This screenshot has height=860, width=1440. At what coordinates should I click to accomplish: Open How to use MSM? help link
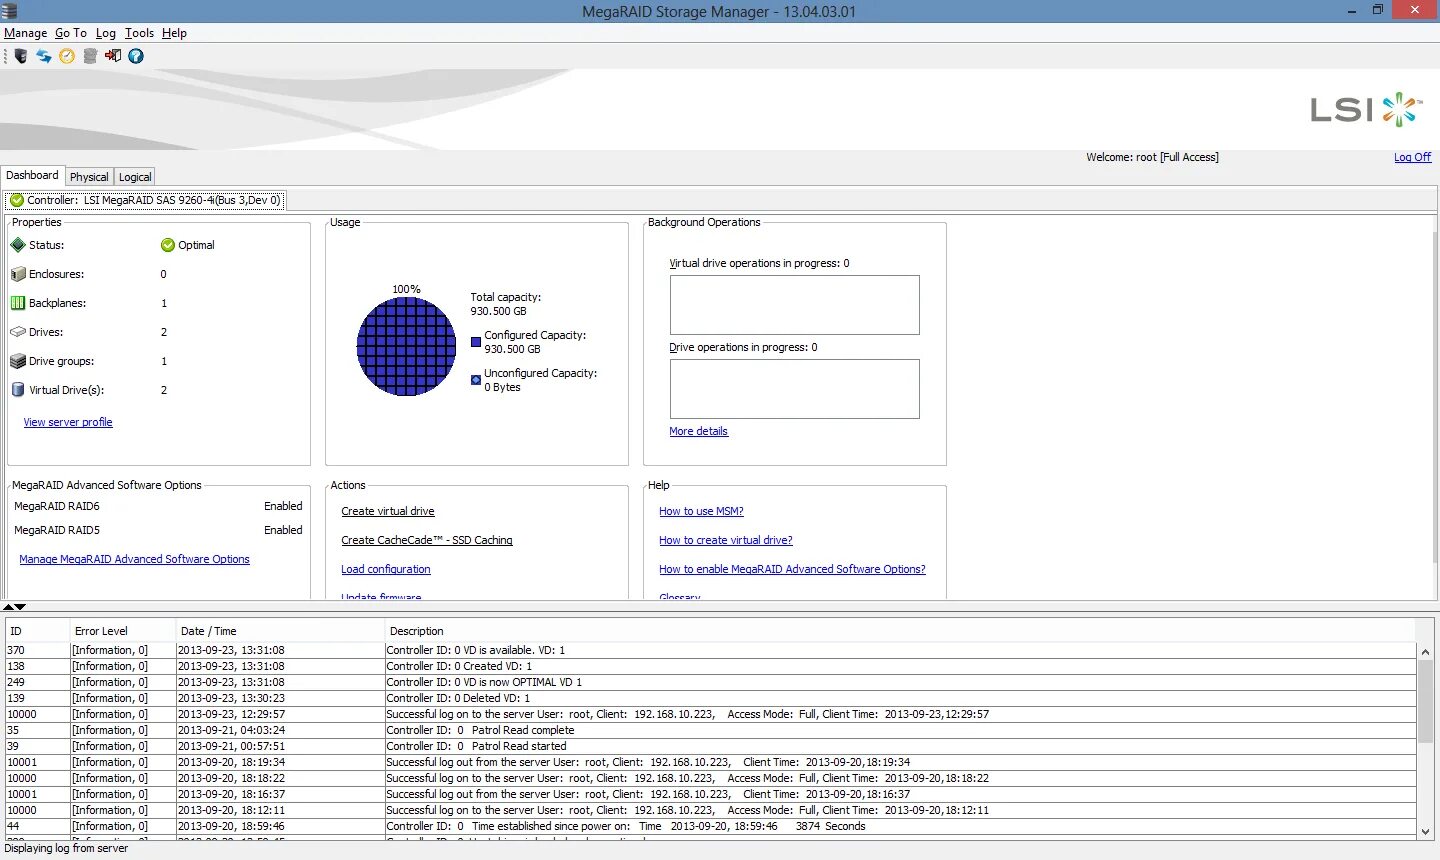click(x=701, y=511)
